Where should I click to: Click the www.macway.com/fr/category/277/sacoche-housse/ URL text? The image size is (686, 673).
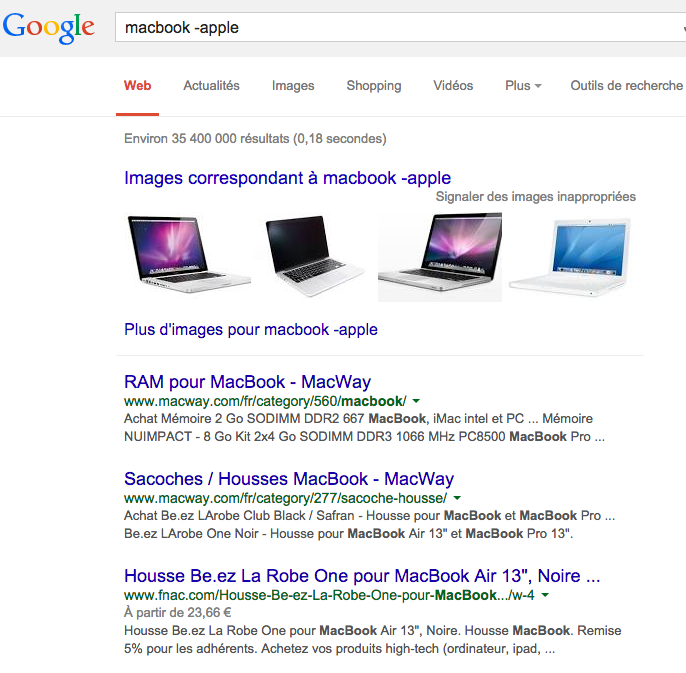click(x=286, y=498)
